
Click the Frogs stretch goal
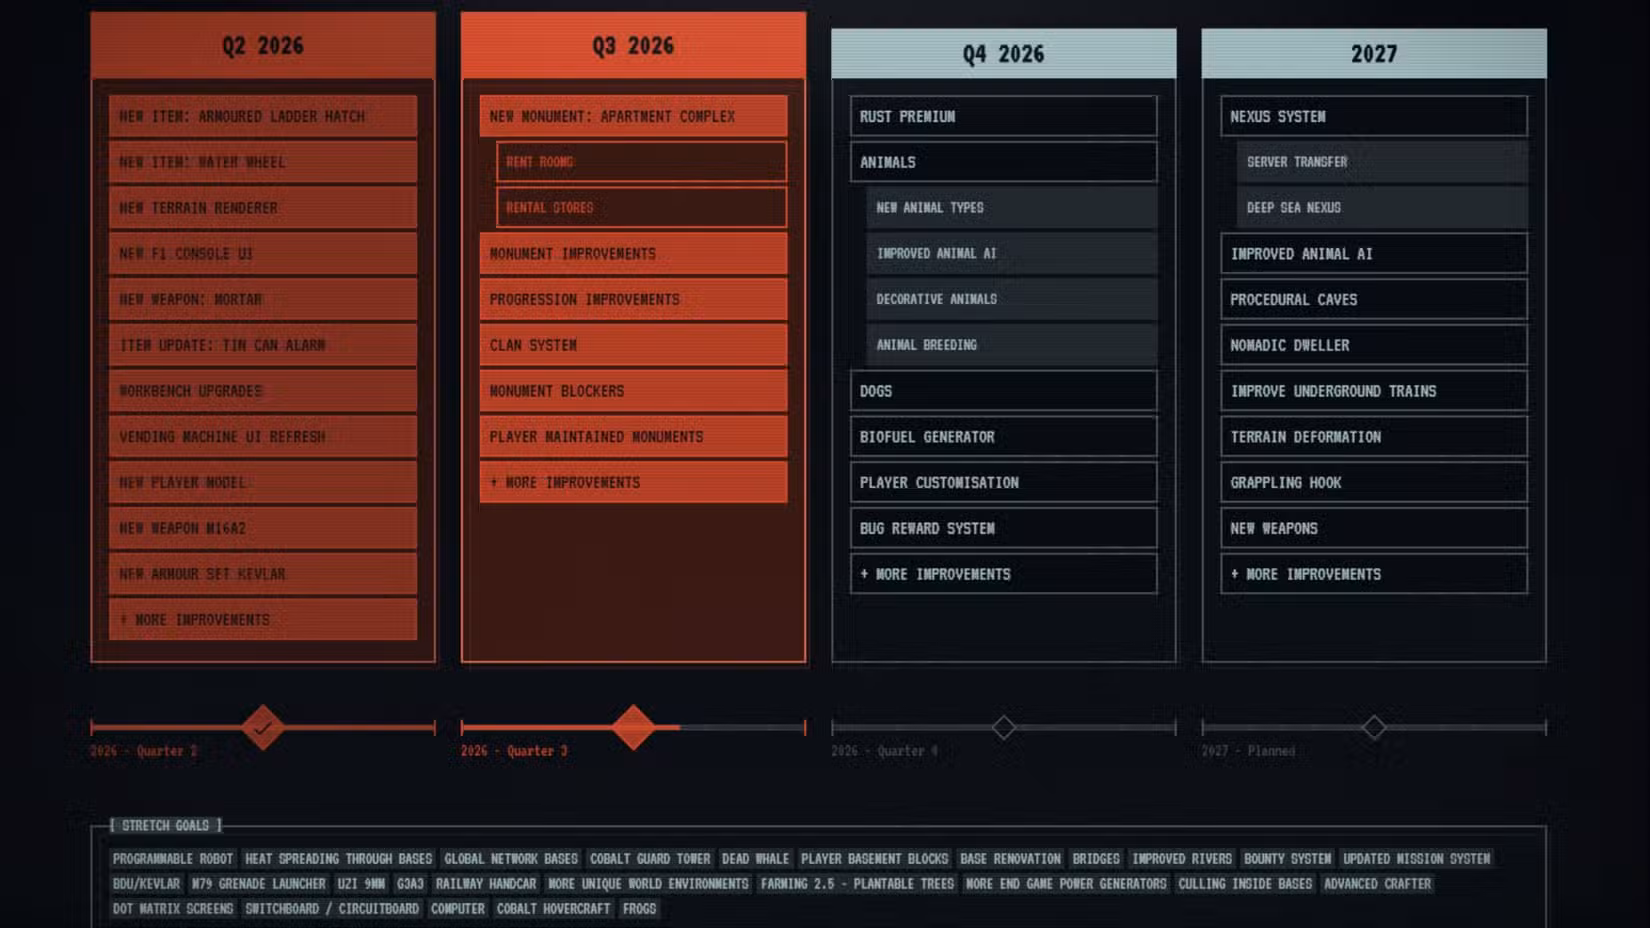pyautogui.click(x=640, y=909)
